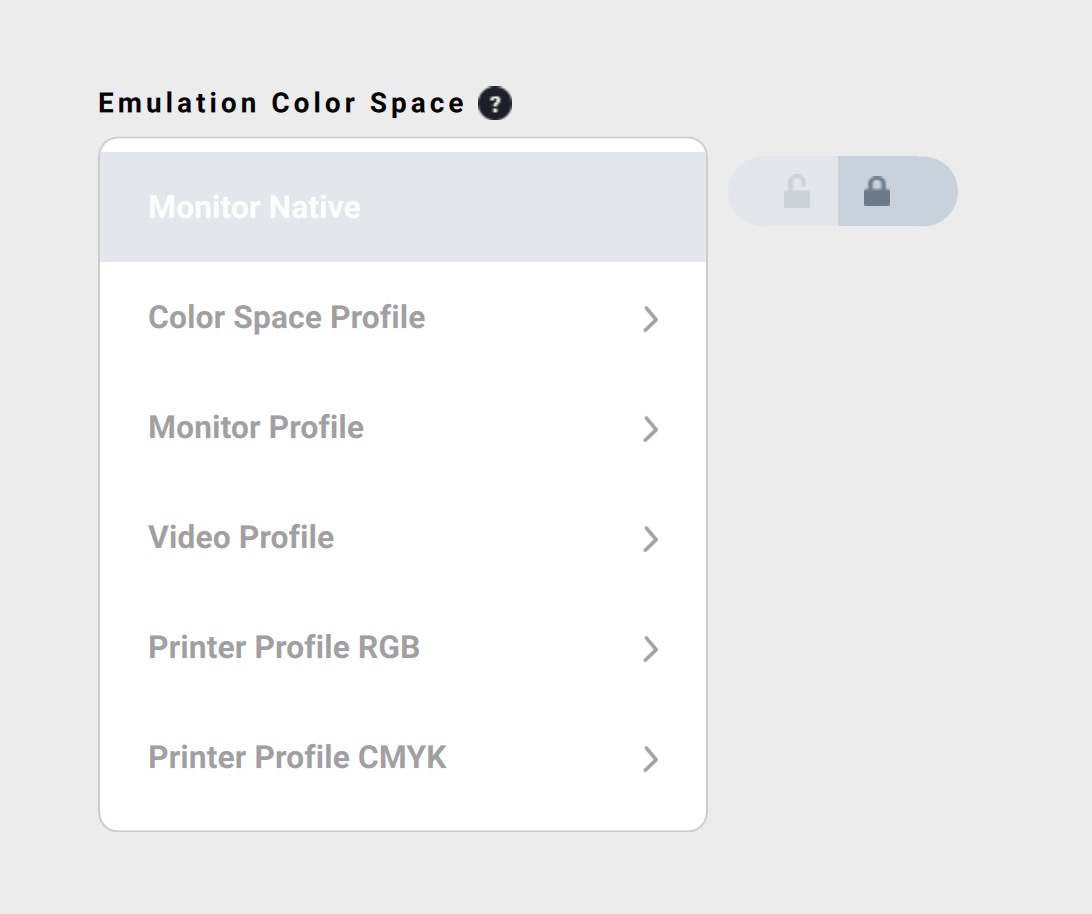Click the Emulation Color Space heading text
Screen dimensions: 1092x914
[x=281, y=103]
